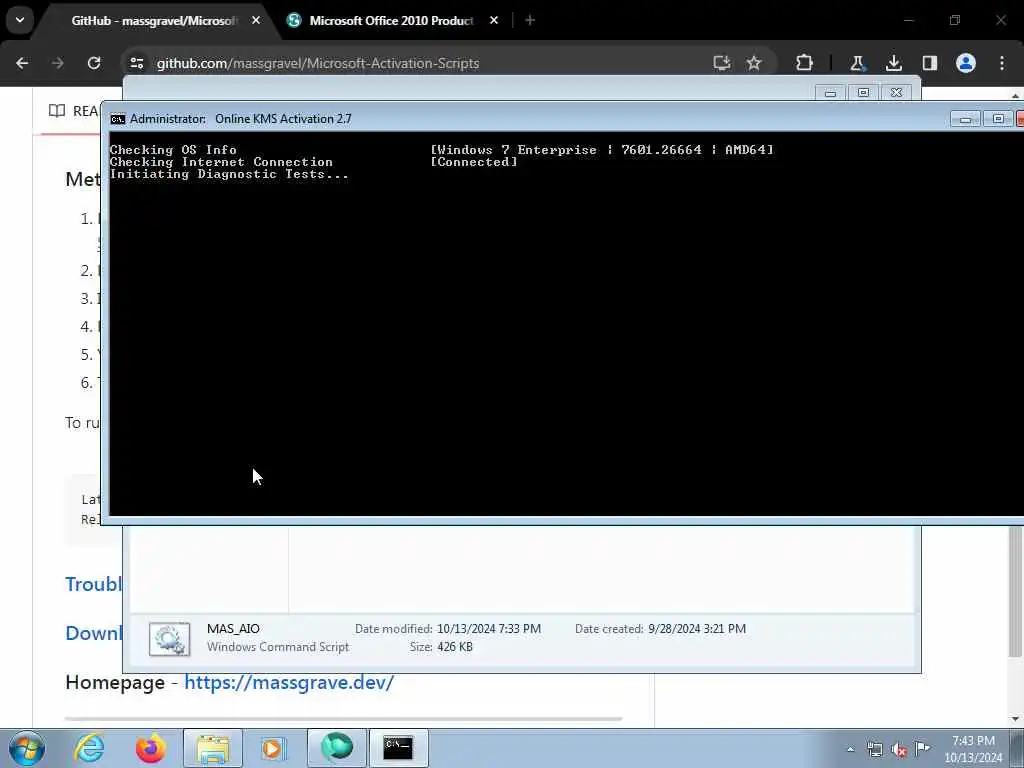Open Windows Explorer from taskbar
This screenshot has width=1024, height=768.
tap(213, 748)
